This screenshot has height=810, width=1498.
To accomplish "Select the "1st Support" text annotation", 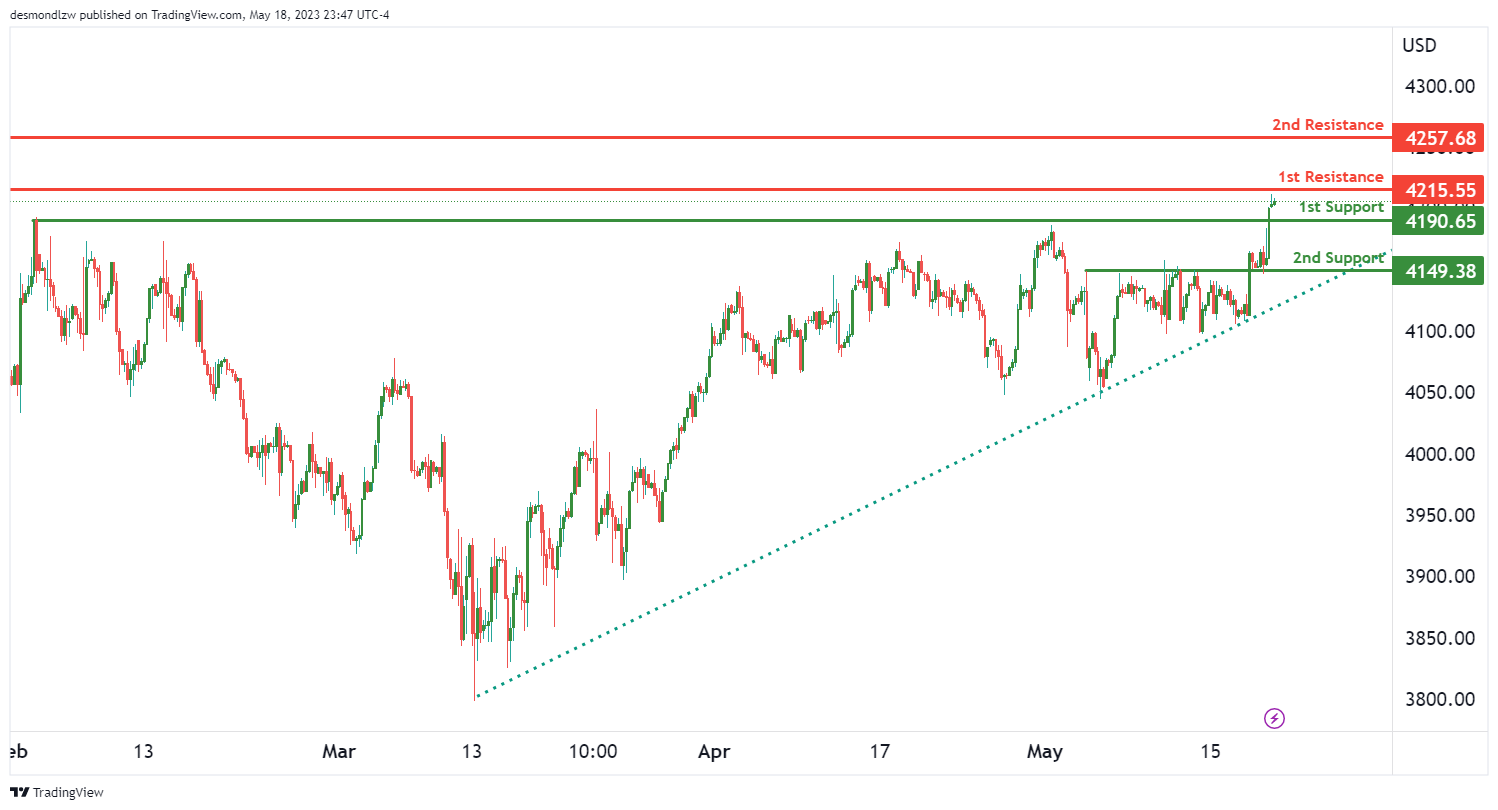I will (1341, 207).
